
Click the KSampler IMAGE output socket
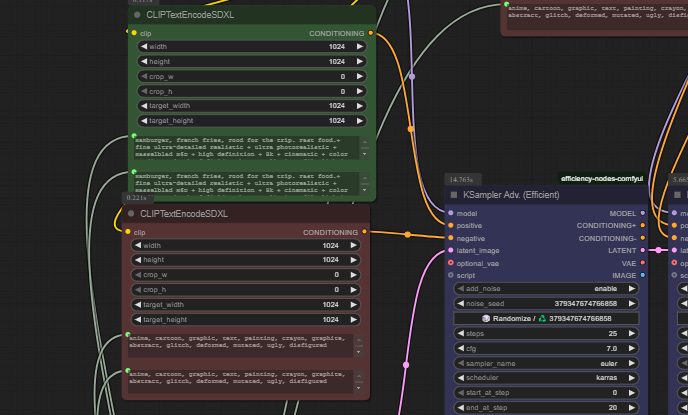[x=643, y=275]
